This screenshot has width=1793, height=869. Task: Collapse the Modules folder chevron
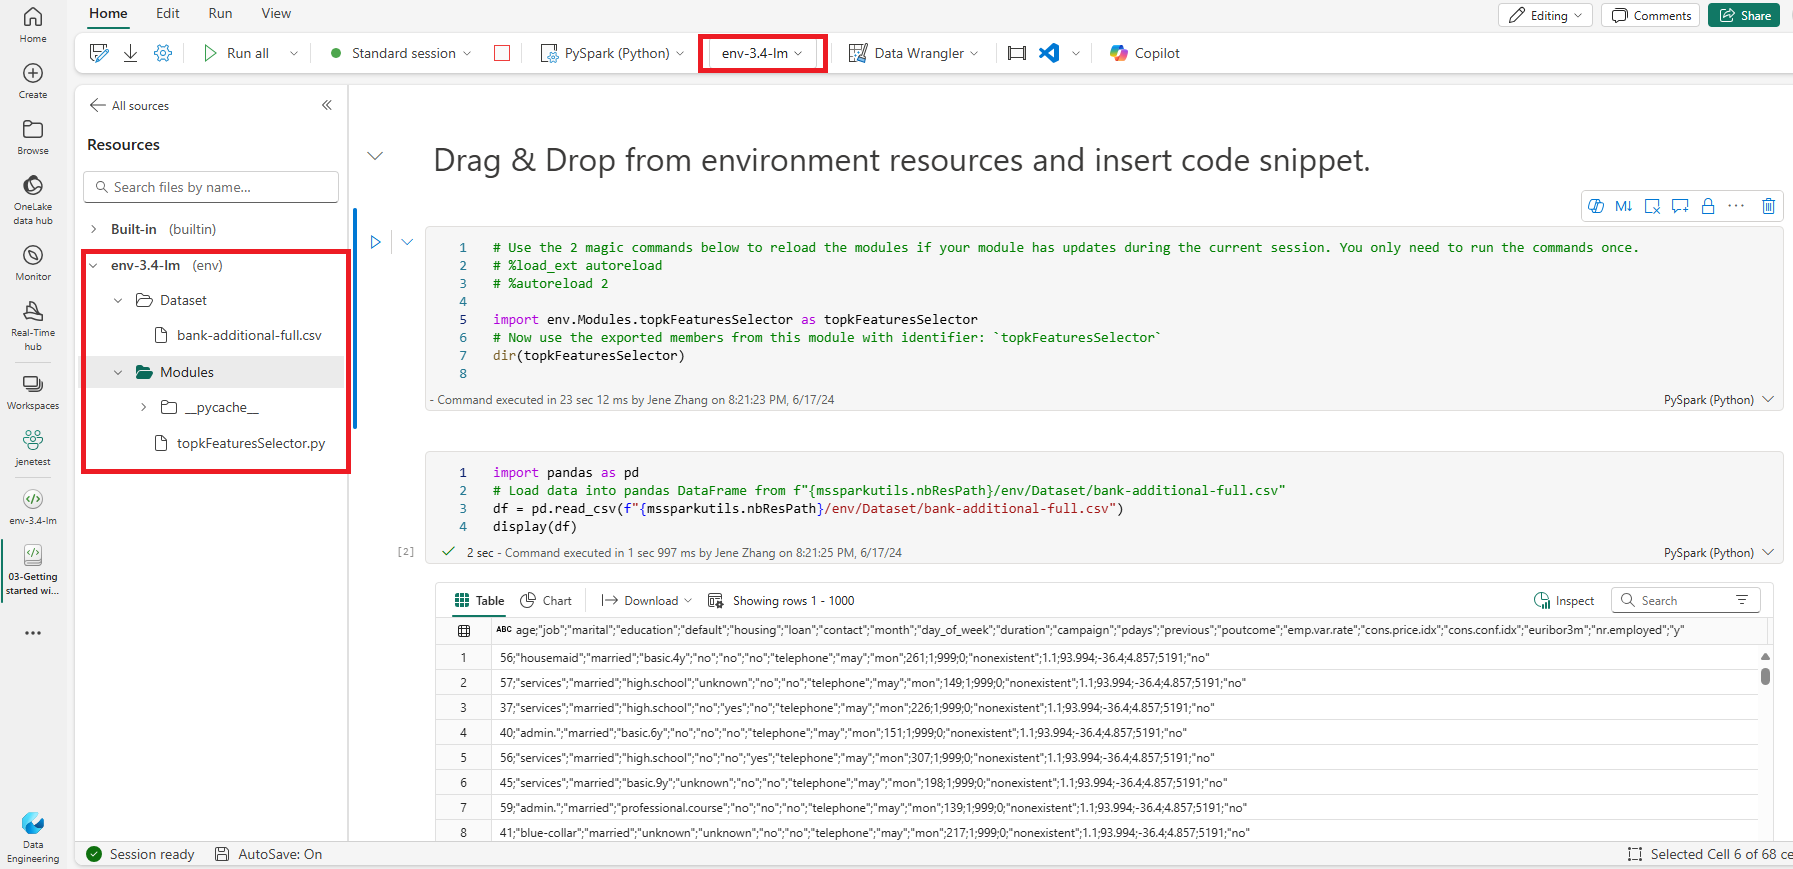click(118, 372)
